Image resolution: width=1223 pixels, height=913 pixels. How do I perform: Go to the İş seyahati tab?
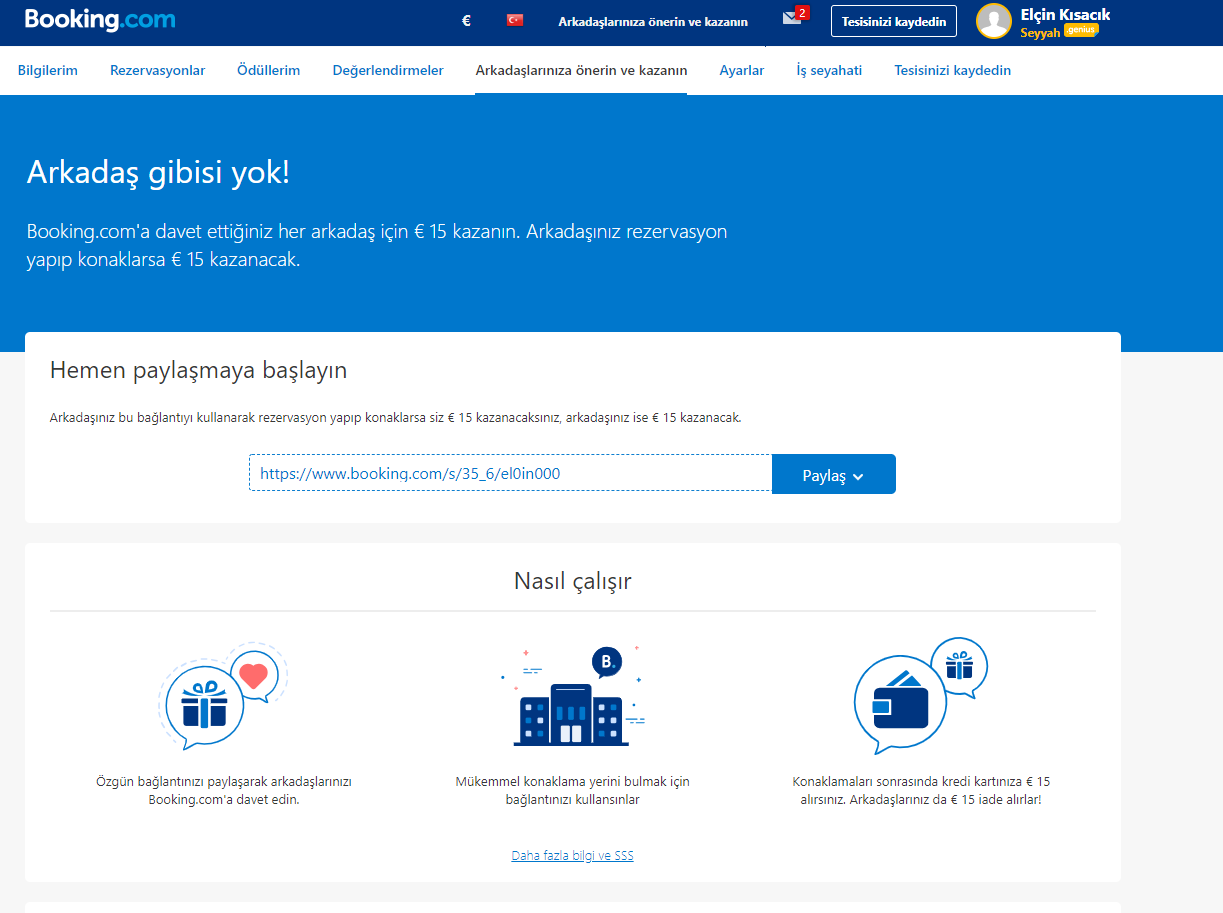(x=829, y=70)
